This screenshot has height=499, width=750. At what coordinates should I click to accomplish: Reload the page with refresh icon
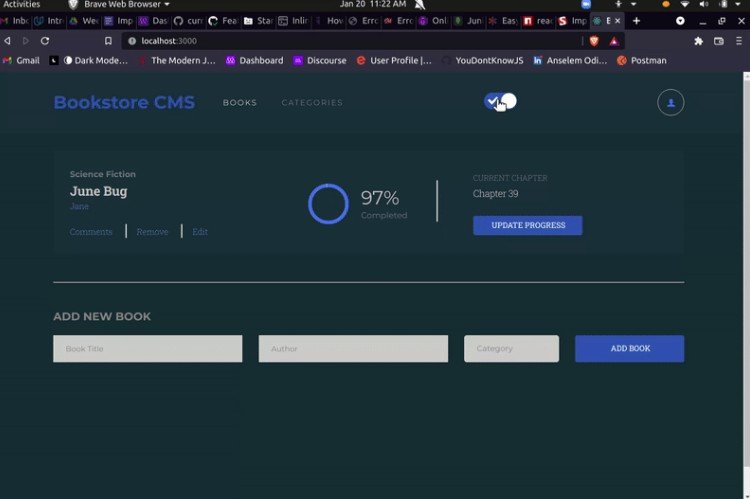coord(45,41)
